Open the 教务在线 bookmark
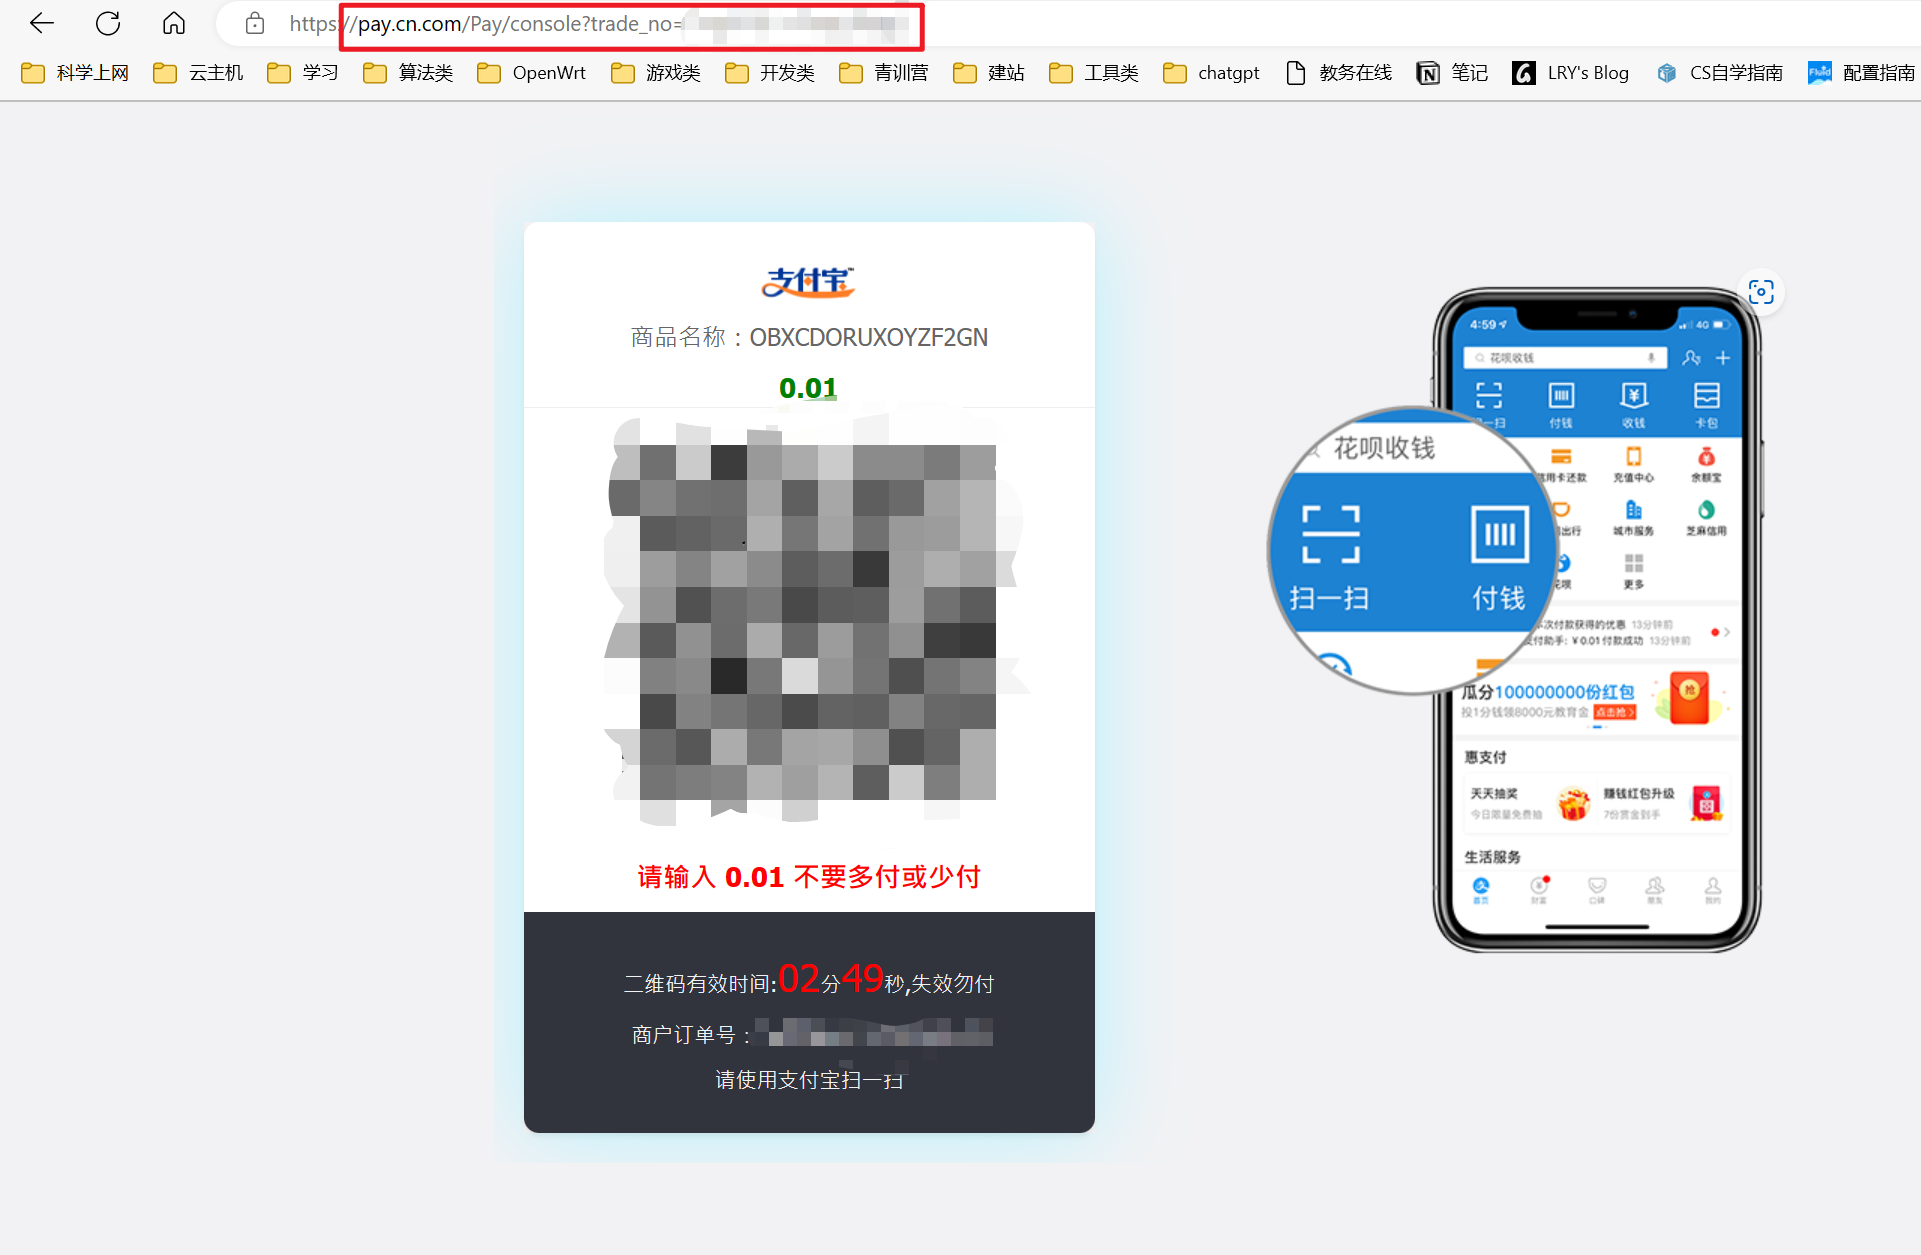 click(1339, 73)
